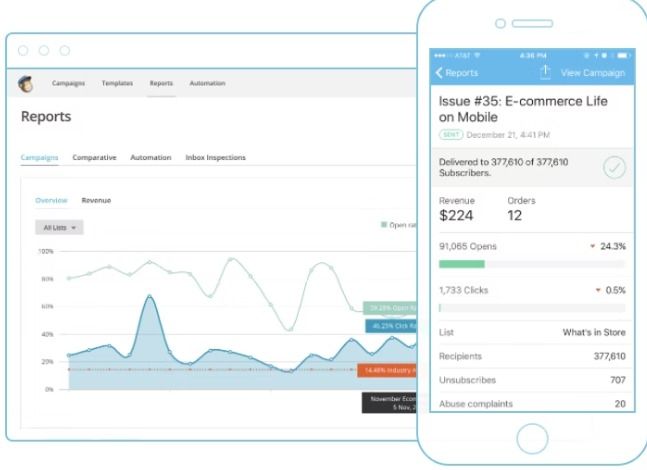Viewport: 647px width, 470px height.
Task: Switch to the Comparative tab
Action: pos(94,158)
